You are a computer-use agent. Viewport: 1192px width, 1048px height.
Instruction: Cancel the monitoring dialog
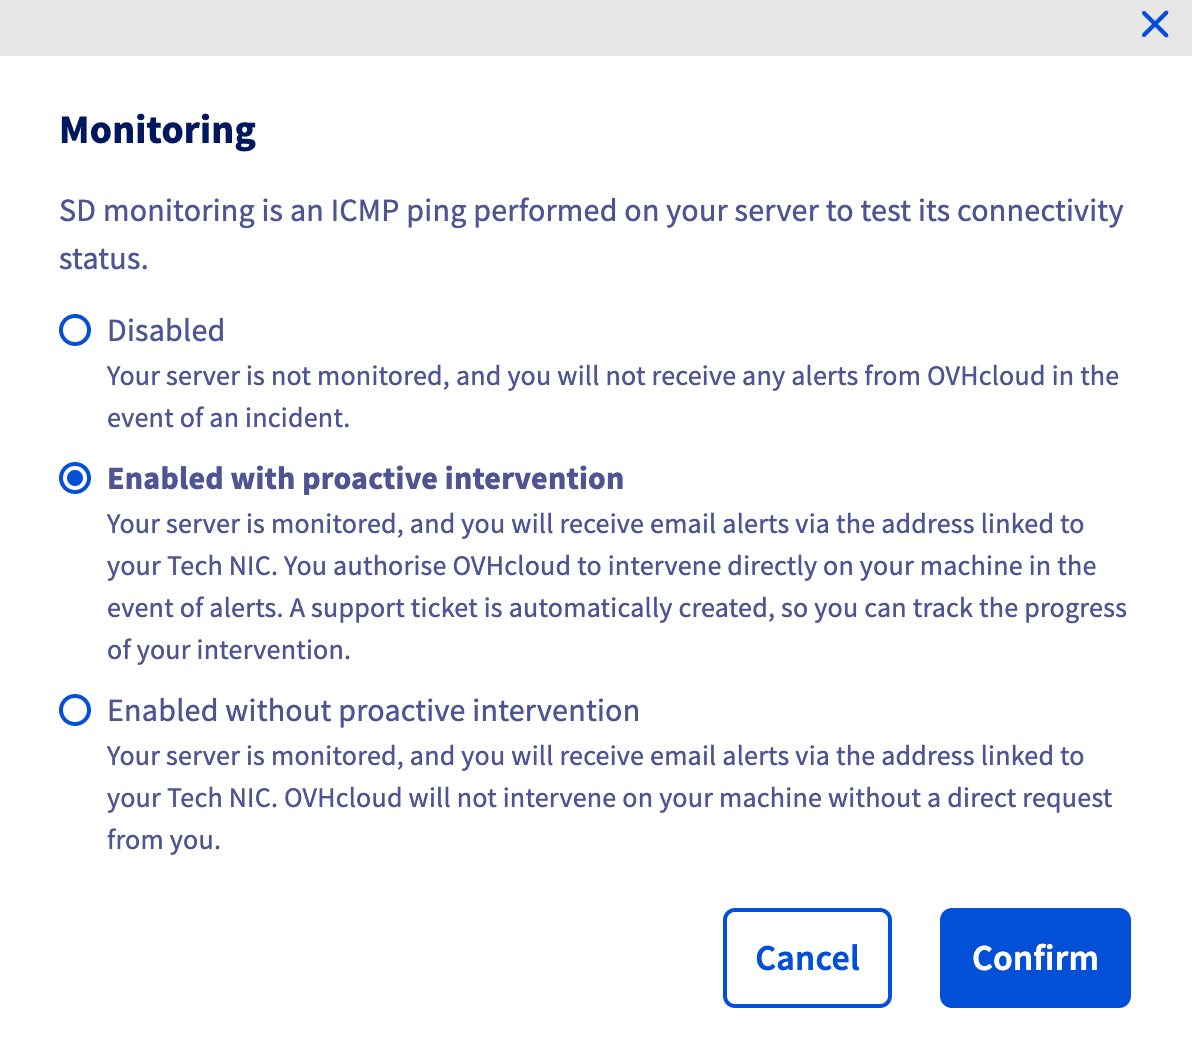pyautogui.click(x=807, y=957)
